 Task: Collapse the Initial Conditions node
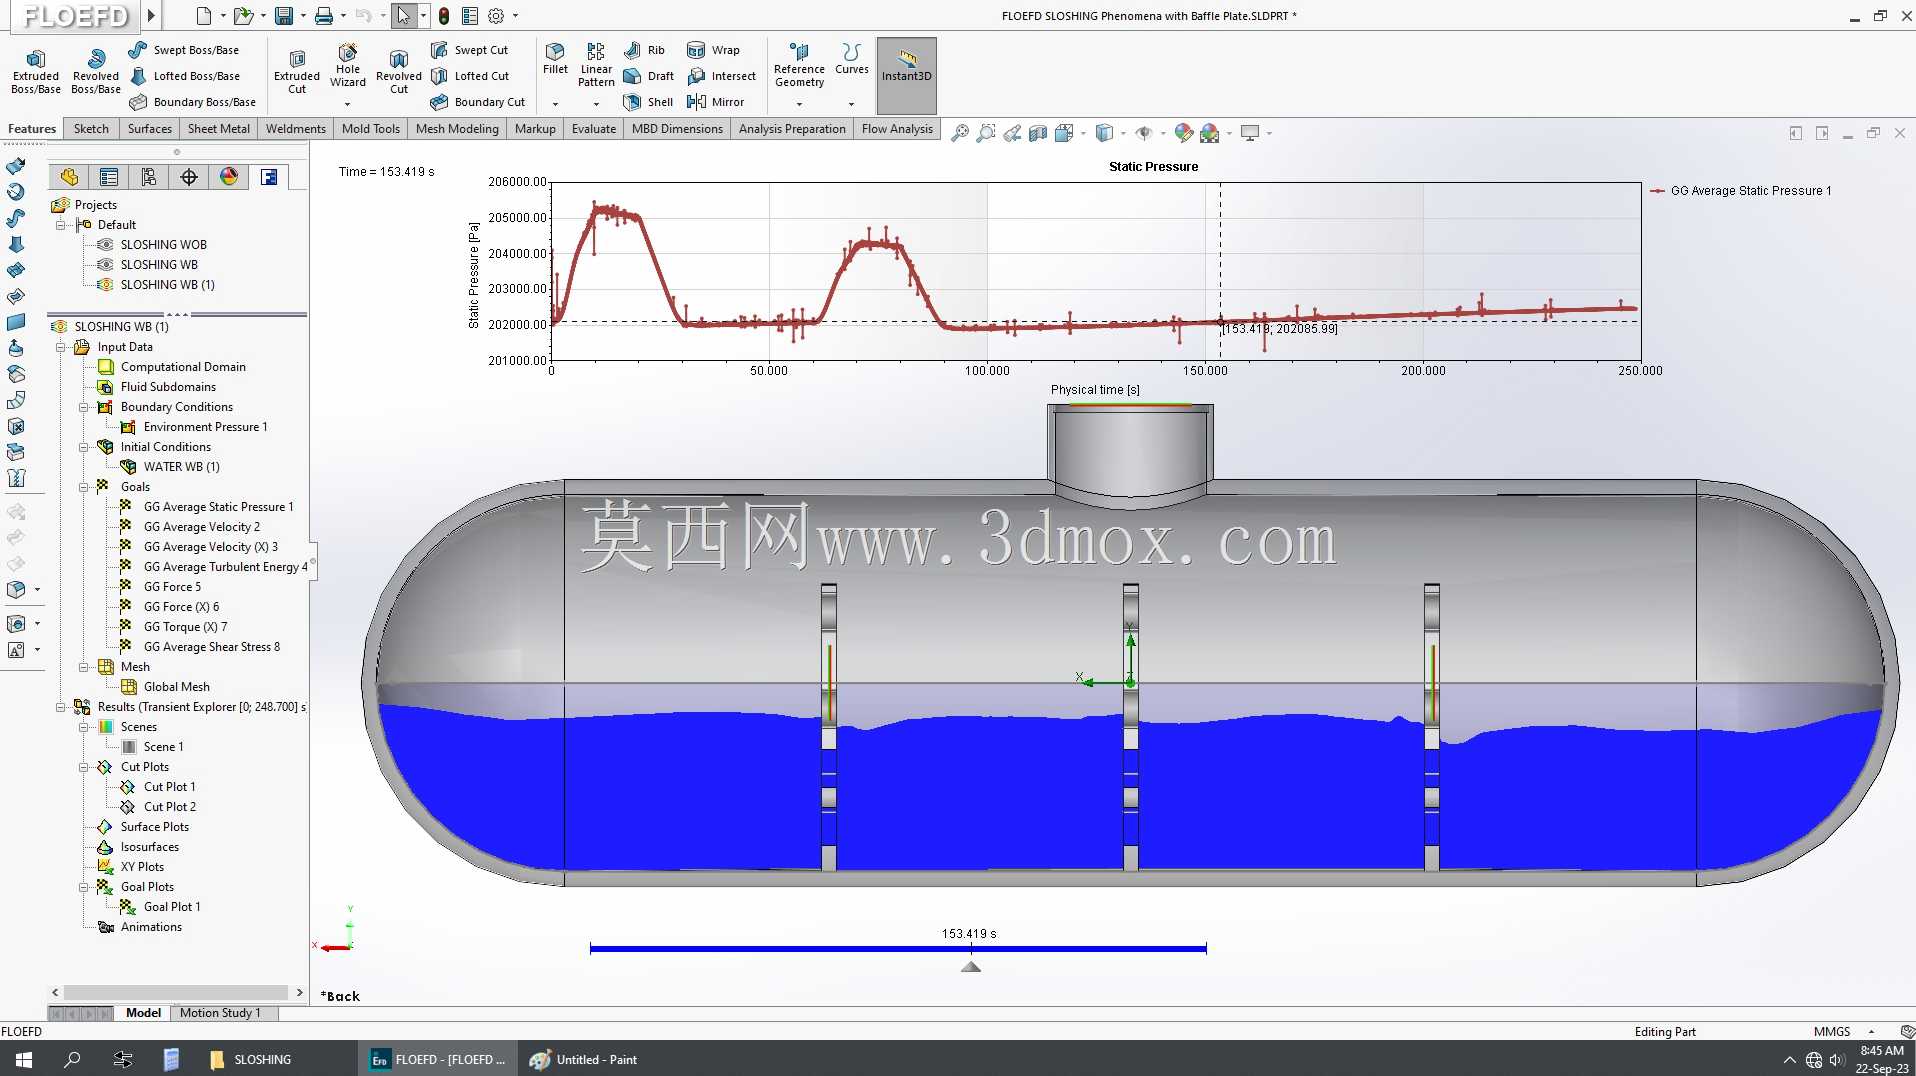click(84, 447)
